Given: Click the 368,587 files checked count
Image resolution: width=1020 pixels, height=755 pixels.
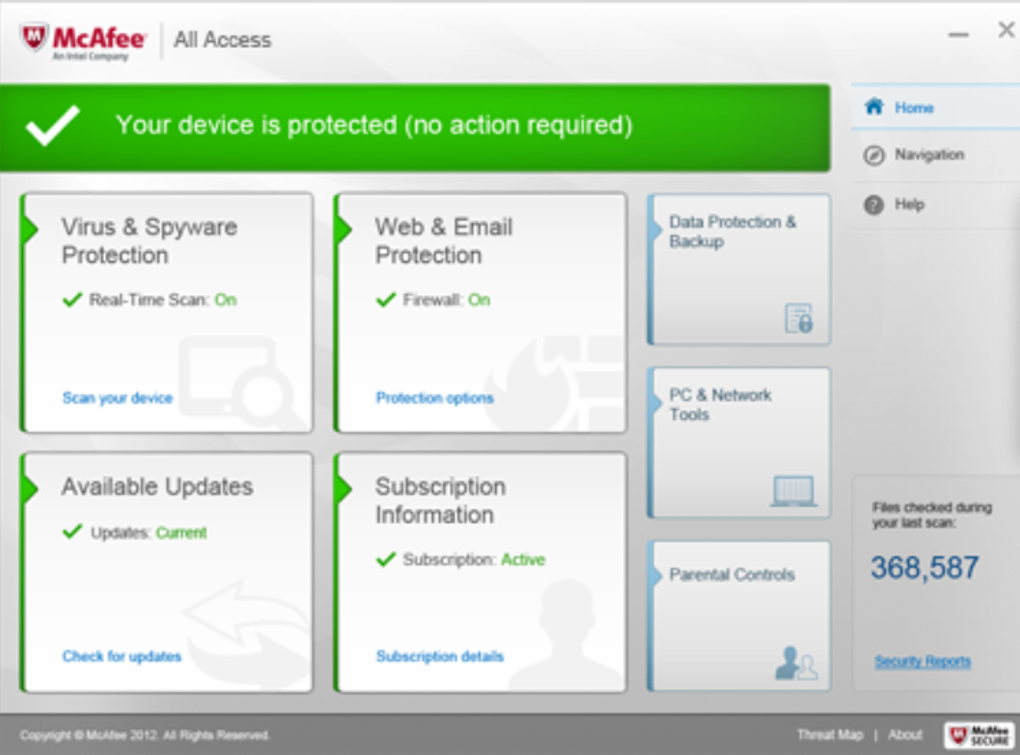Looking at the screenshot, I should pyautogui.click(x=924, y=568).
